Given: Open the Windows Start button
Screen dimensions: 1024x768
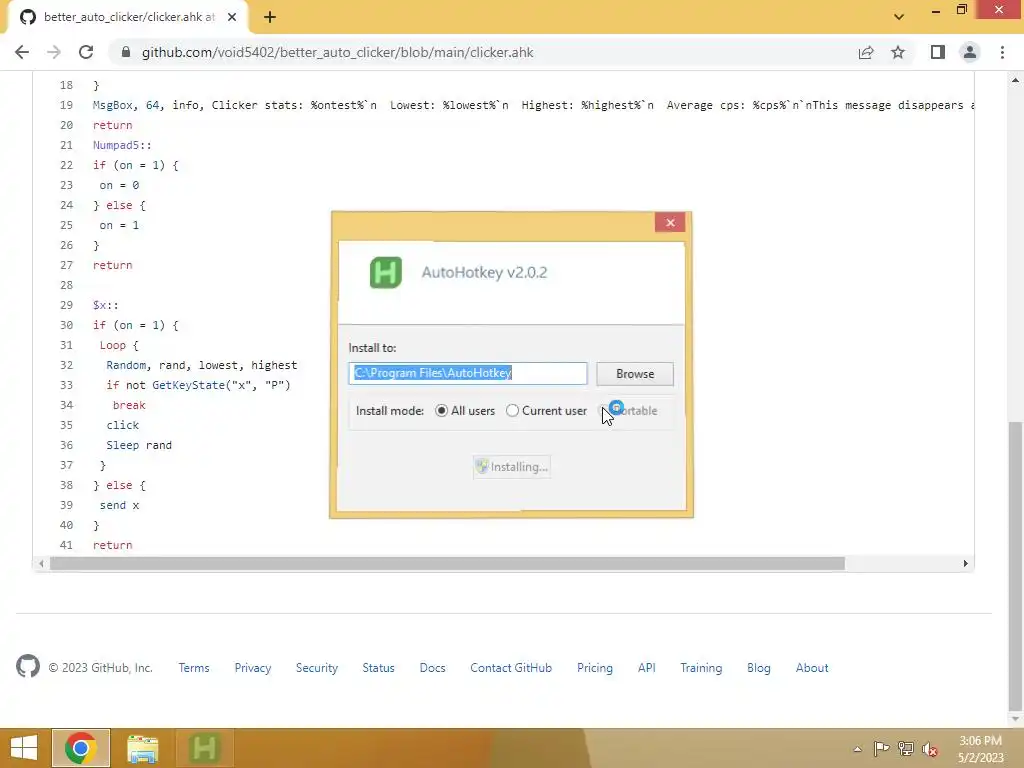Looking at the screenshot, I should click(x=24, y=748).
